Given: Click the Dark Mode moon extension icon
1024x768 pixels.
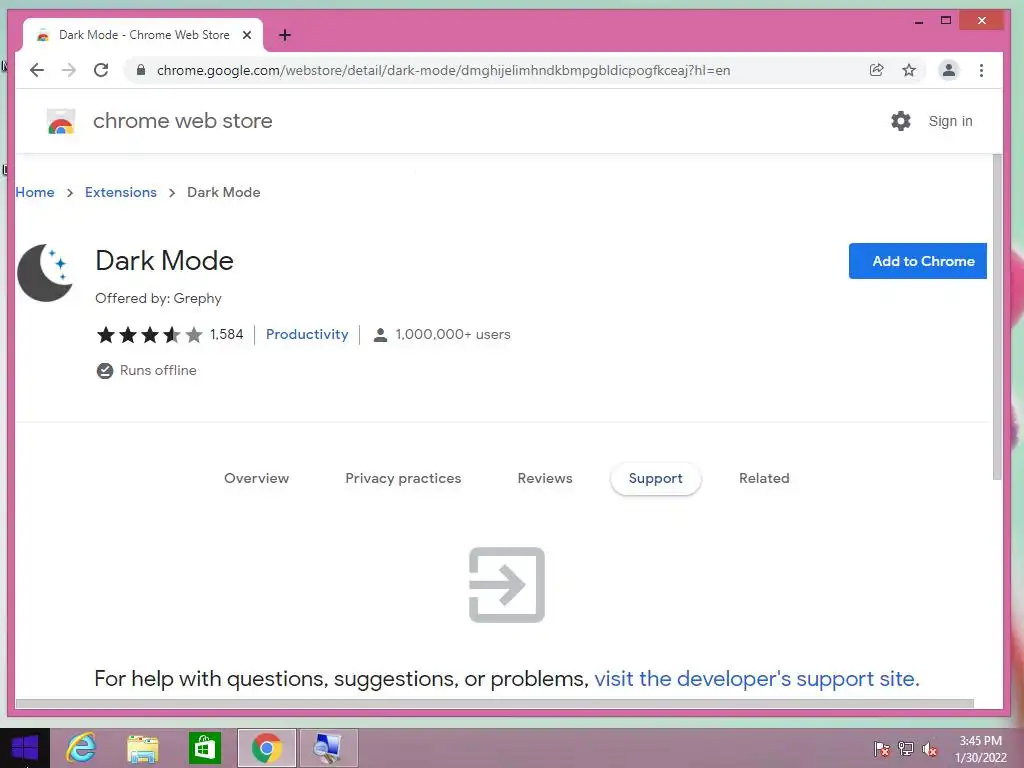Looking at the screenshot, I should 46,273.
